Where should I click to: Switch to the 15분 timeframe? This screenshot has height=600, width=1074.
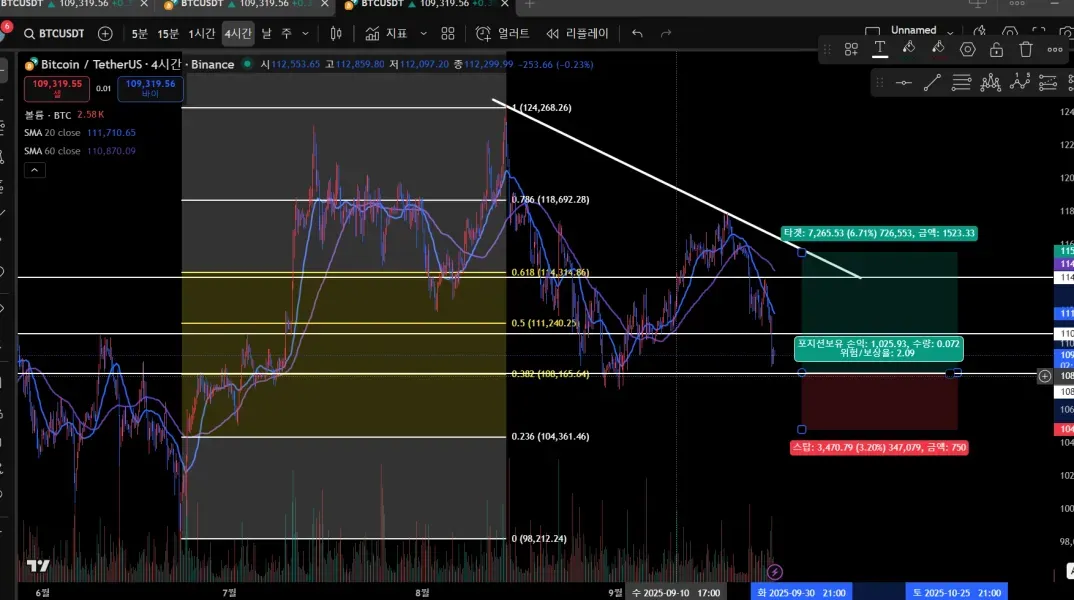pyautogui.click(x=168, y=34)
